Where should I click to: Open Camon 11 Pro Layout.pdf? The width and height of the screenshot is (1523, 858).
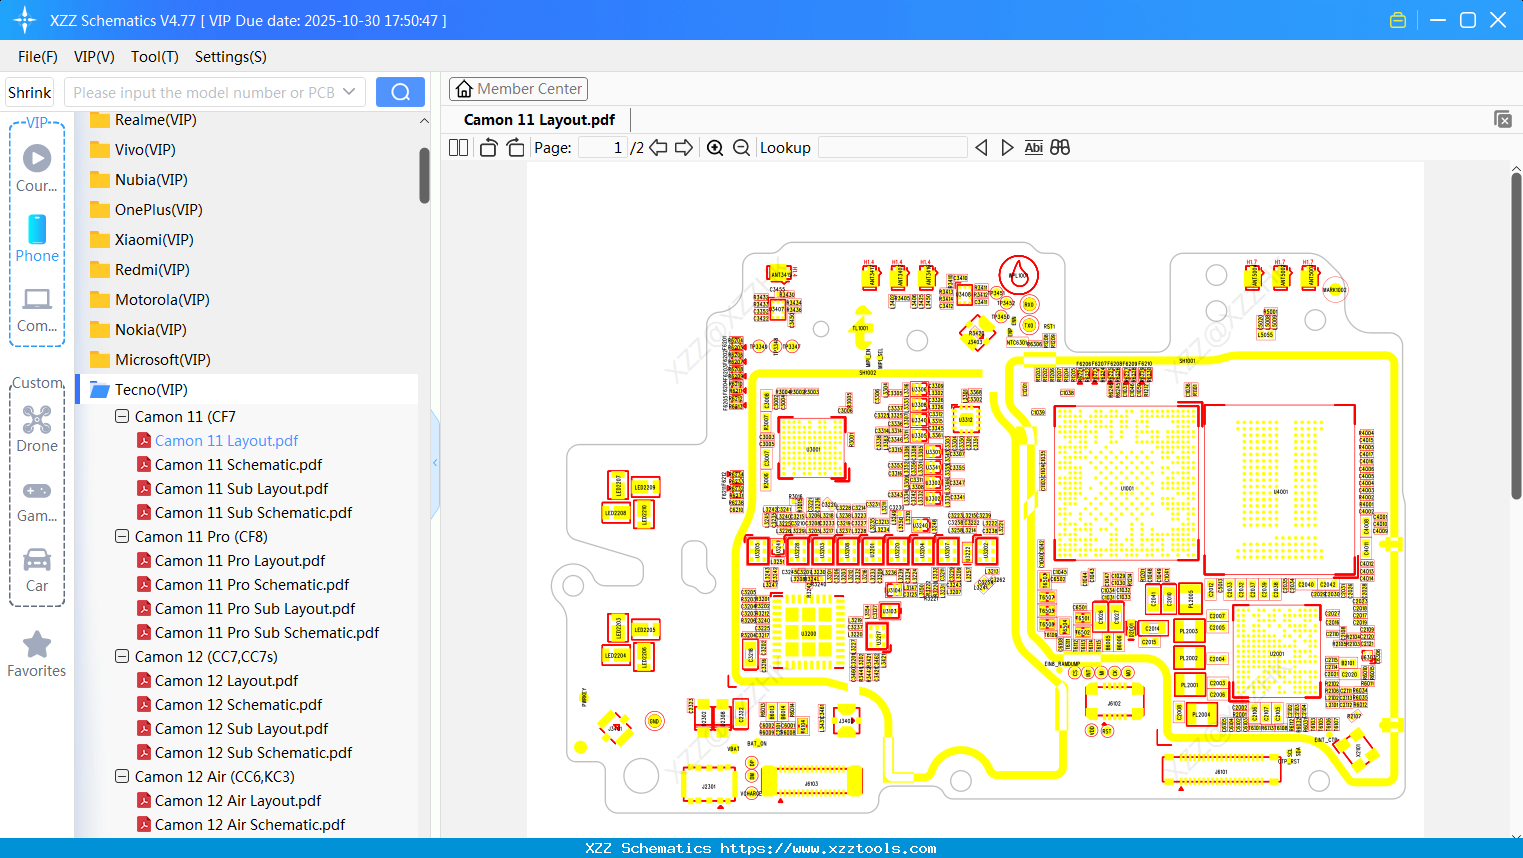tap(240, 561)
